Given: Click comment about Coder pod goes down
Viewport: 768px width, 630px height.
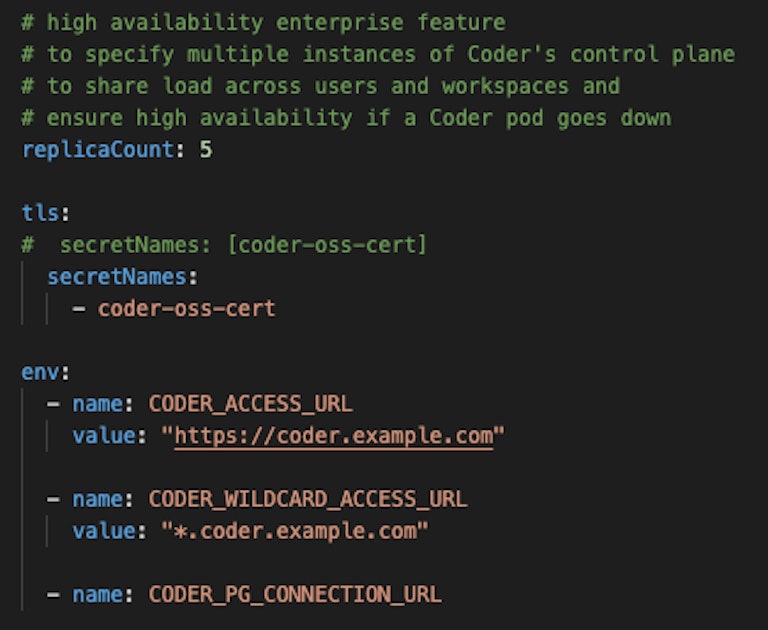Looking at the screenshot, I should 346,118.
